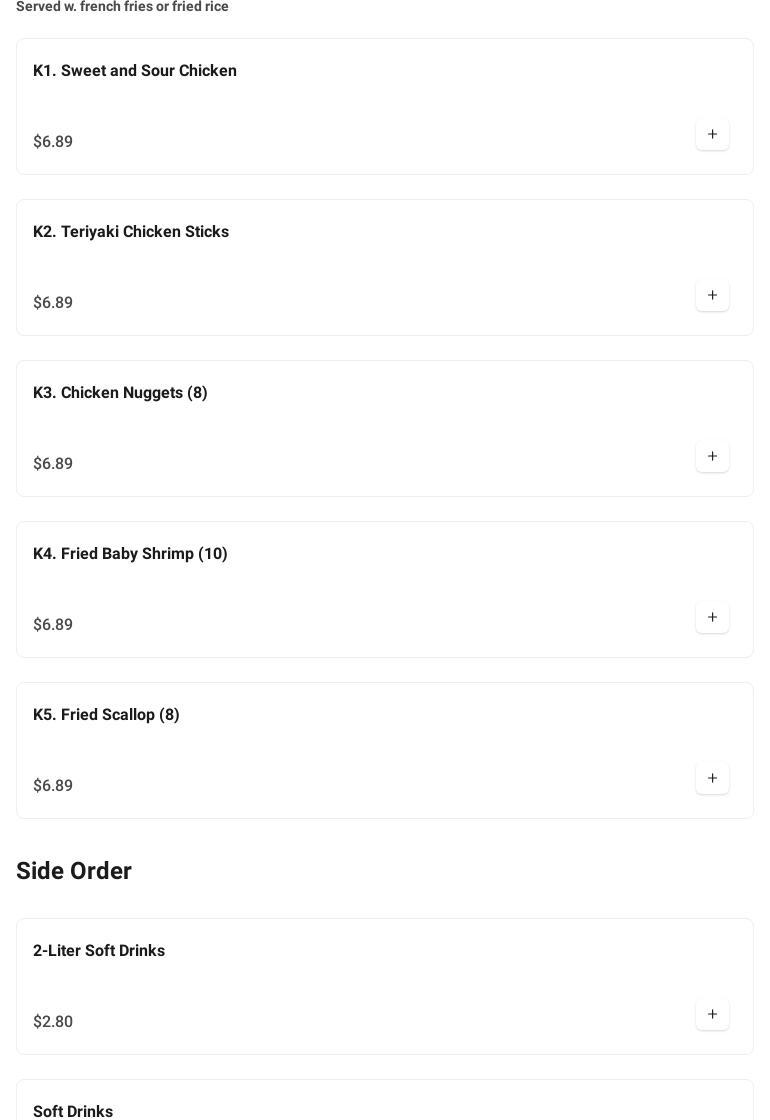Click the "Served w. french fries or fried rice" note
Viewport: 770px width, 1120px height.
(122, 7)
